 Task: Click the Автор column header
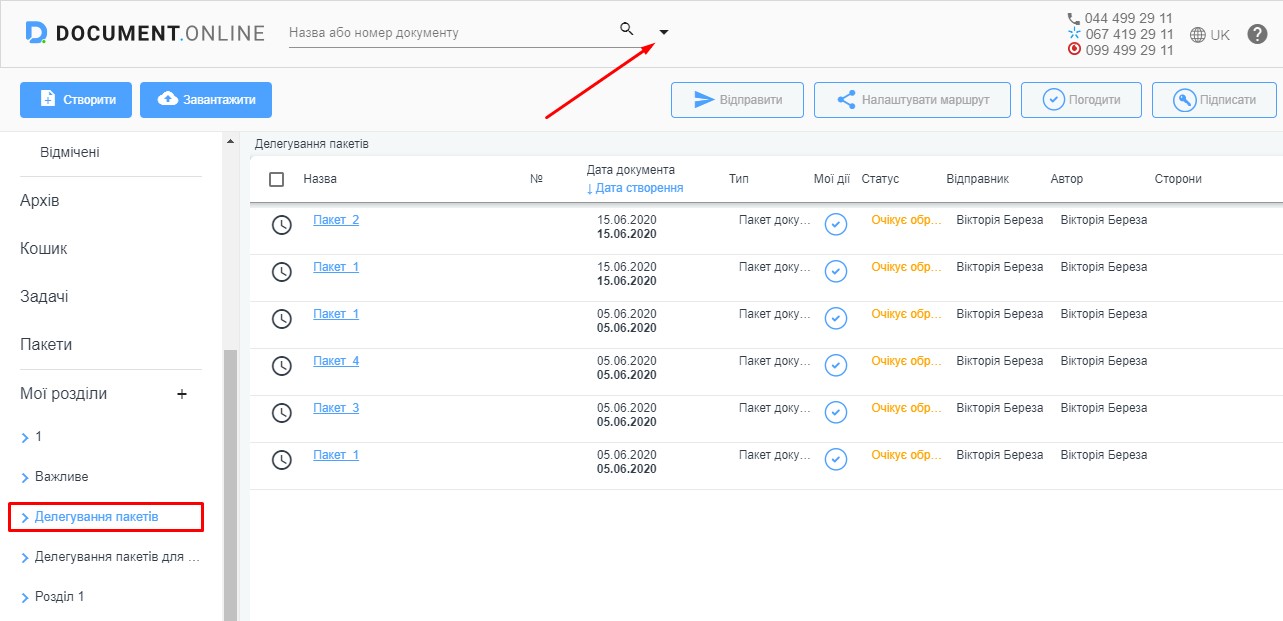[x=1067, y=179]
